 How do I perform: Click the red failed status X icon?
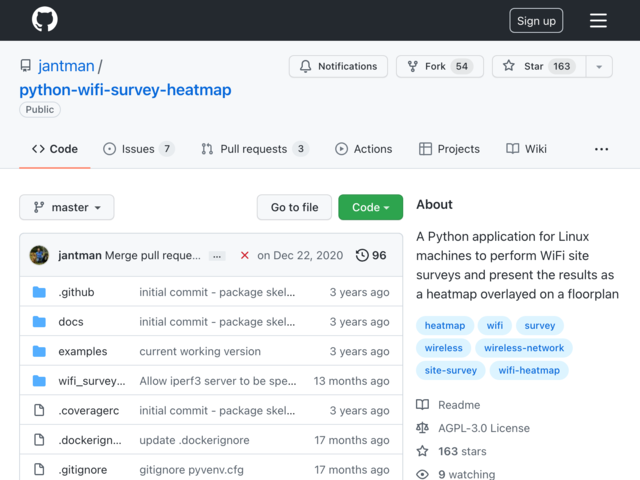click(244, 256)
